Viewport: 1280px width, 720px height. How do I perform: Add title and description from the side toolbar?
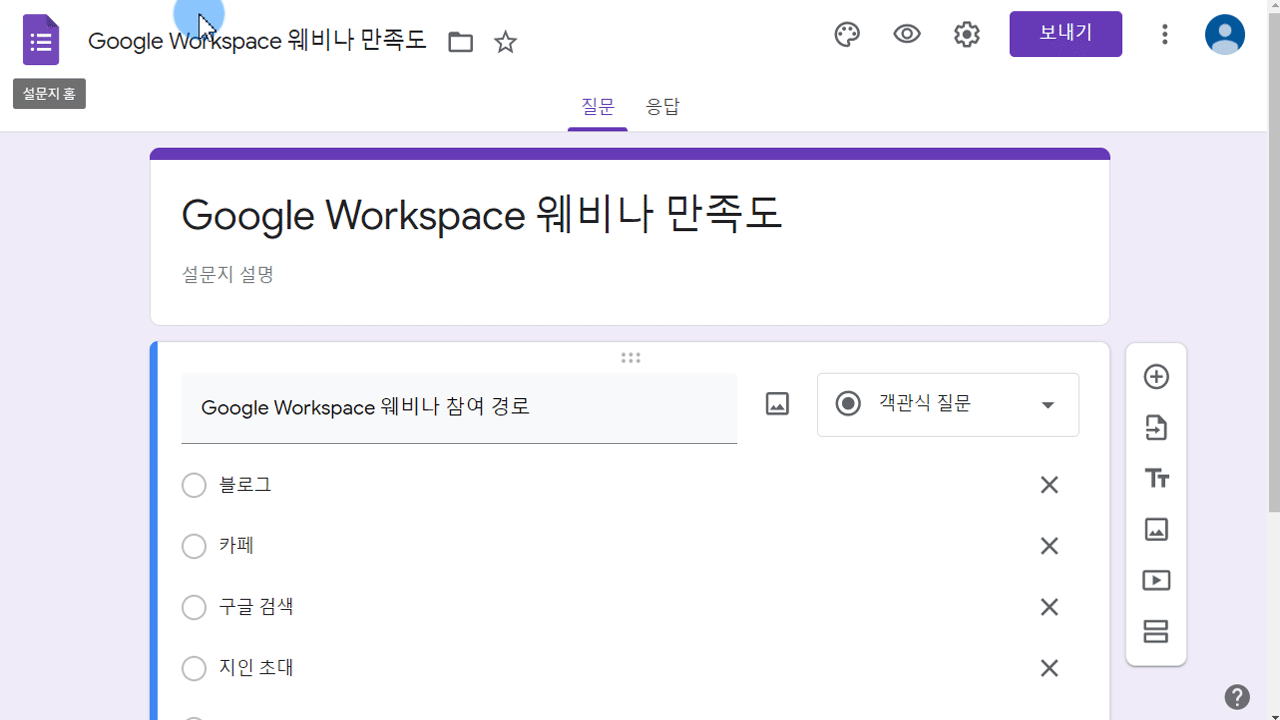pos(1156,479)
